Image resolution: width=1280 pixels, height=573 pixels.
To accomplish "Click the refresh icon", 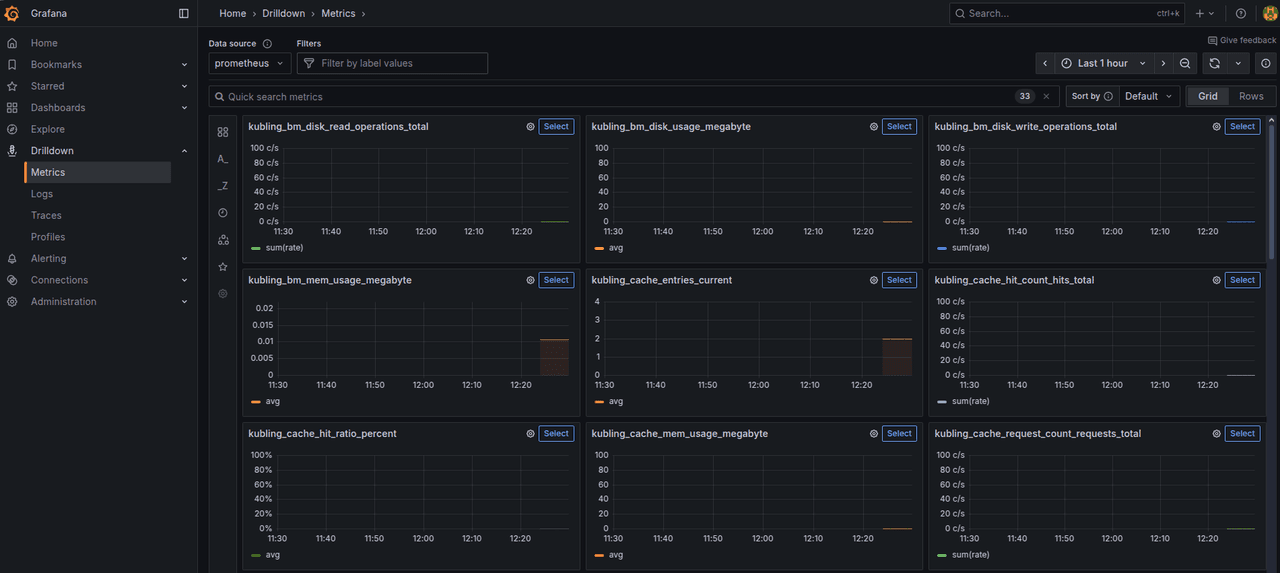I will click(1214, 63).
